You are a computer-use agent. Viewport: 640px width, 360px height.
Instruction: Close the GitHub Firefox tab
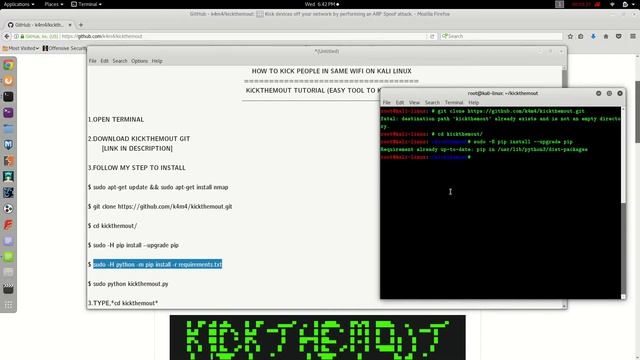point(70,25)
